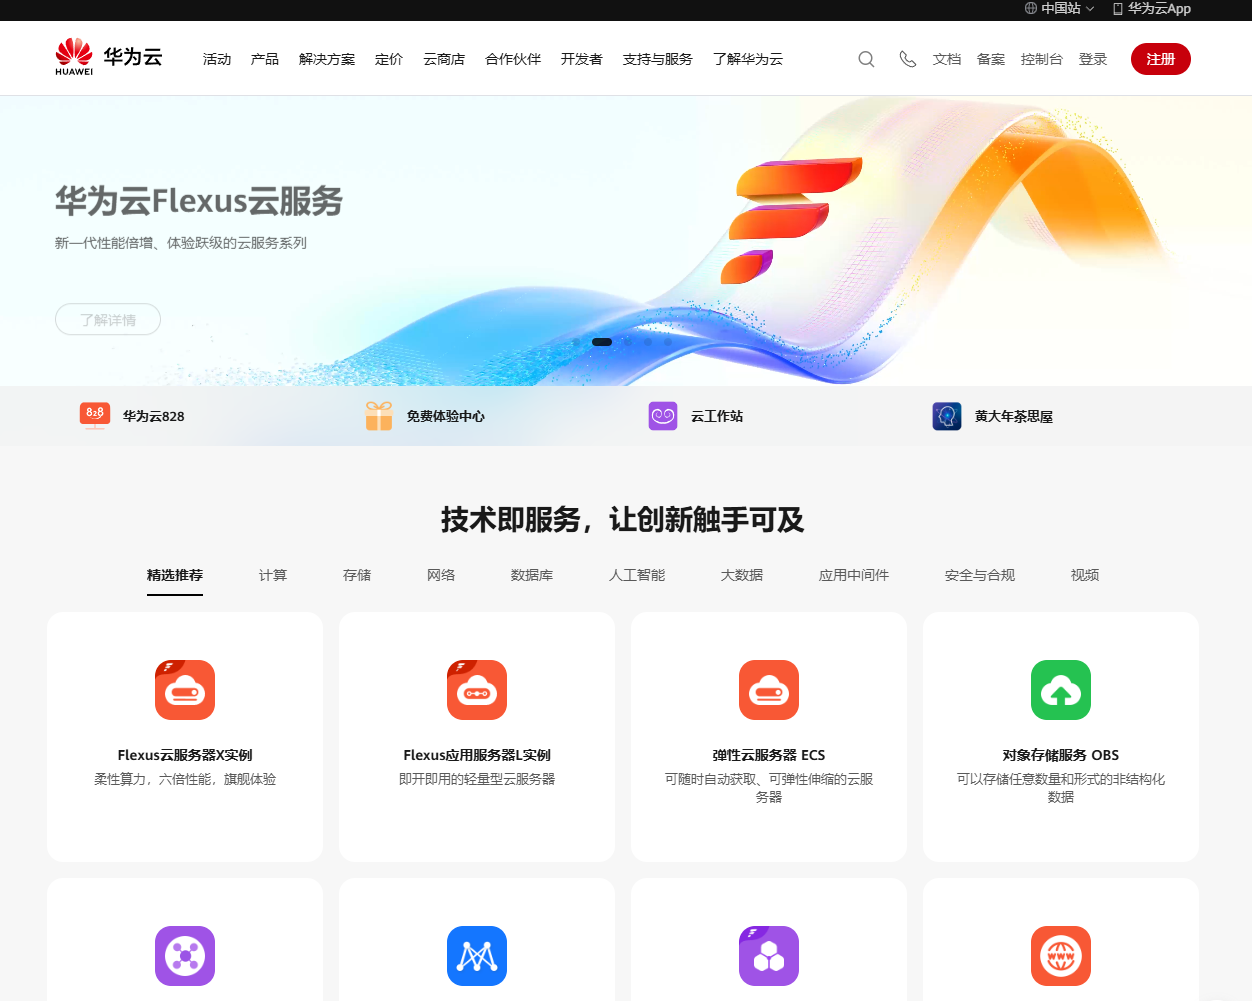Click the 黄大年茶思屋 icon
The height and width of the screenshot is (1001, 1252).
tap(947, 415)
